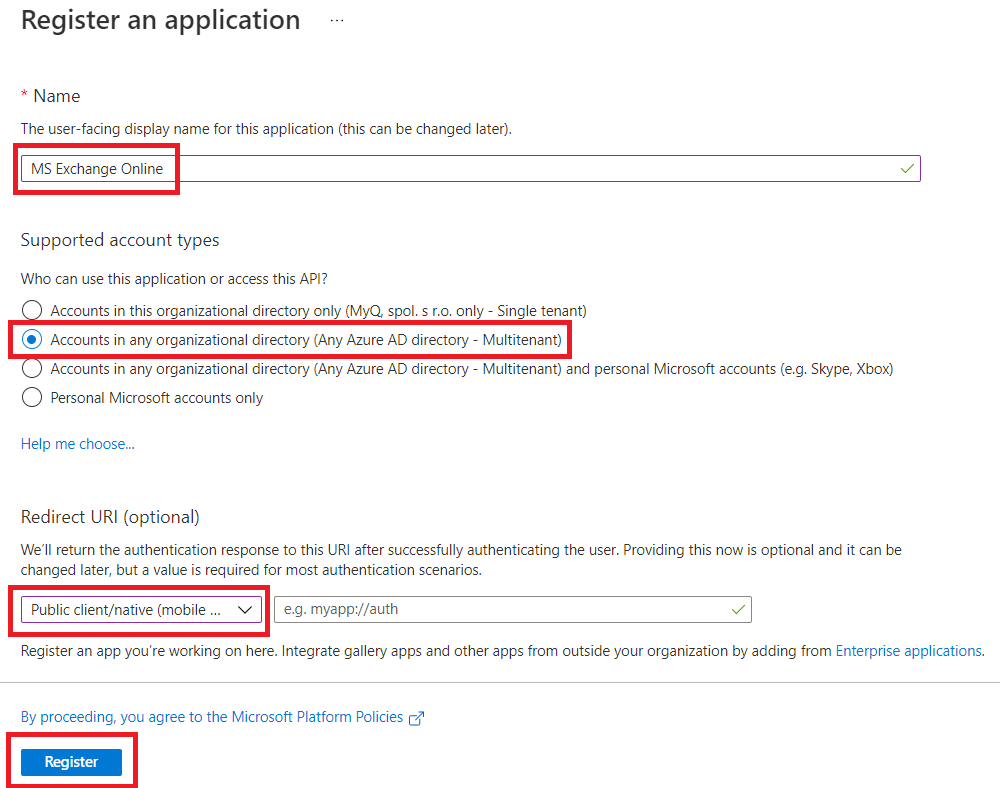Click the green validation checkmark in the Name field
The width and height of the screenshot is (1000, 788).
pyautogui.click(x=907, y=168)
